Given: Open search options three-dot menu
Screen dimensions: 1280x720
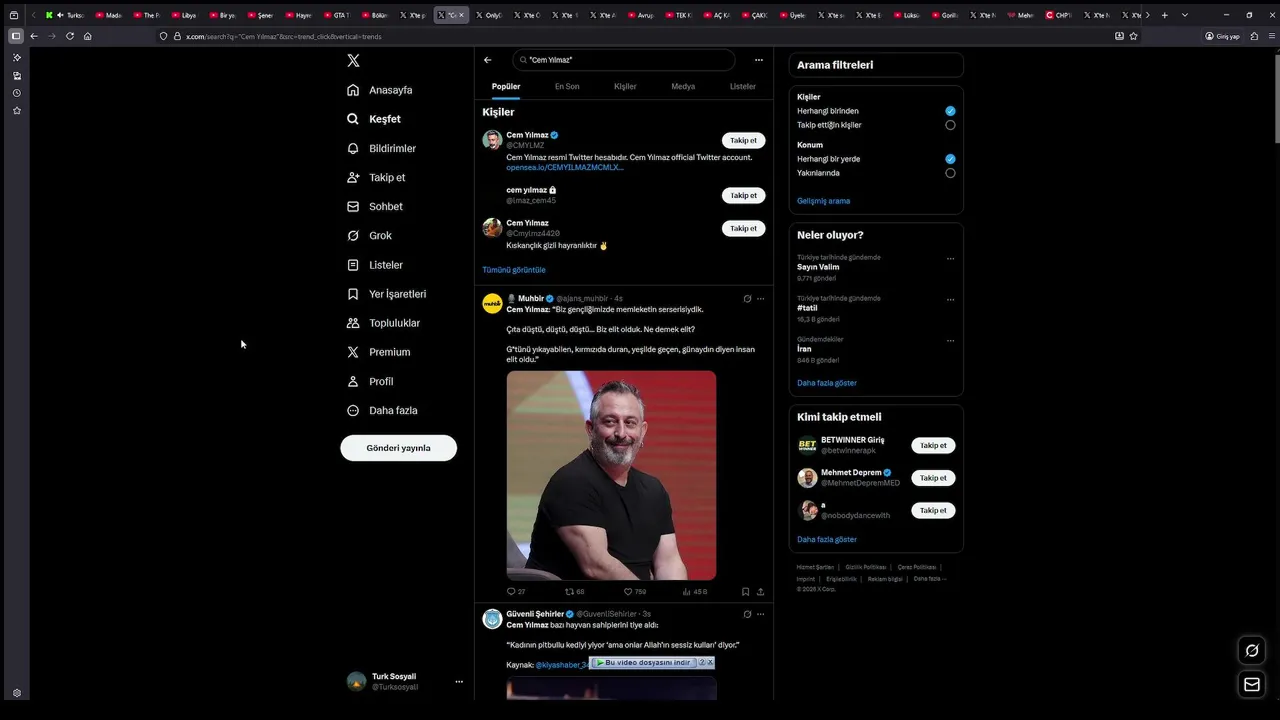Looking at the screenshot, I should pyautogui.click(x=758, y=60).
